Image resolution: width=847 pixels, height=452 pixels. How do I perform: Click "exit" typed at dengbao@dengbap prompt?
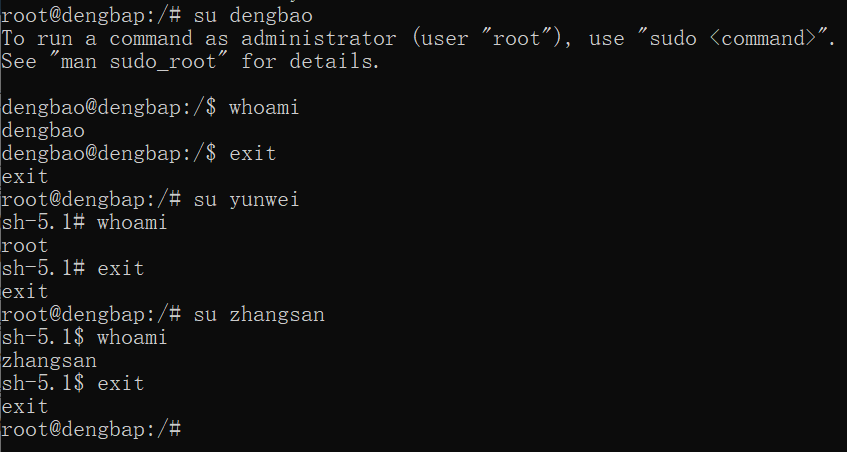252,153
